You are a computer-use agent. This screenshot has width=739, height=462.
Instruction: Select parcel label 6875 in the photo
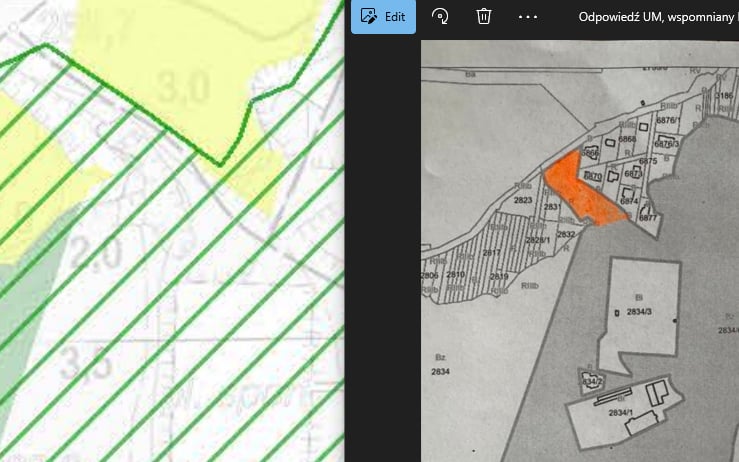(x=648, y=161)
